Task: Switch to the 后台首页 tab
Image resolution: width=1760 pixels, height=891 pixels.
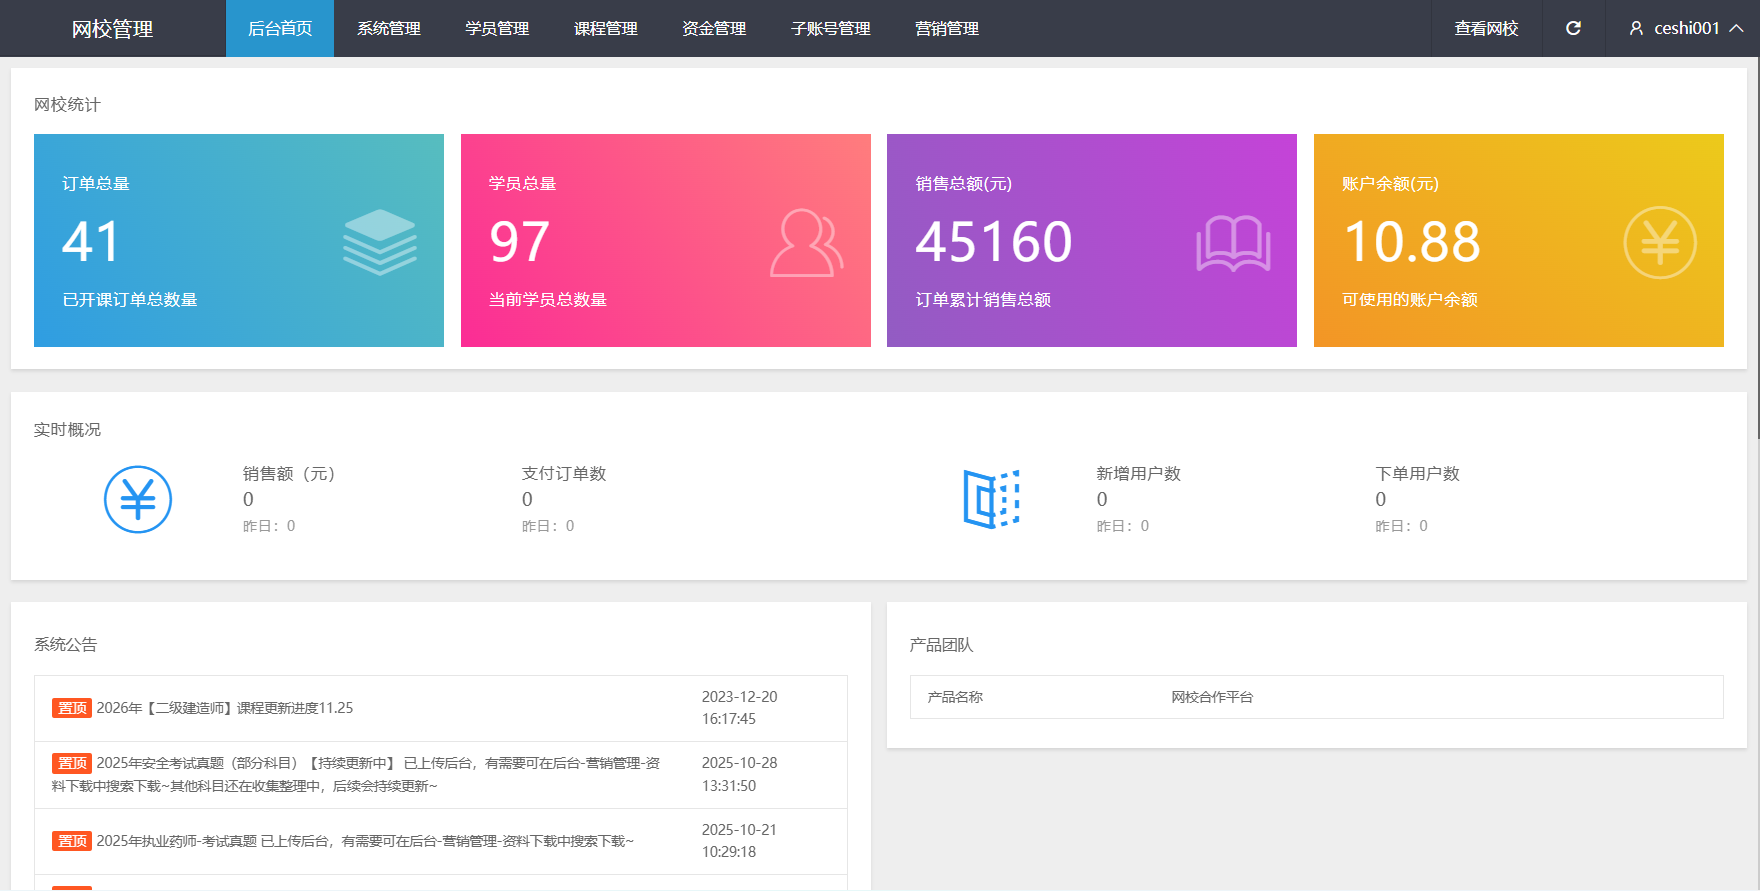Action: point(280,28)
